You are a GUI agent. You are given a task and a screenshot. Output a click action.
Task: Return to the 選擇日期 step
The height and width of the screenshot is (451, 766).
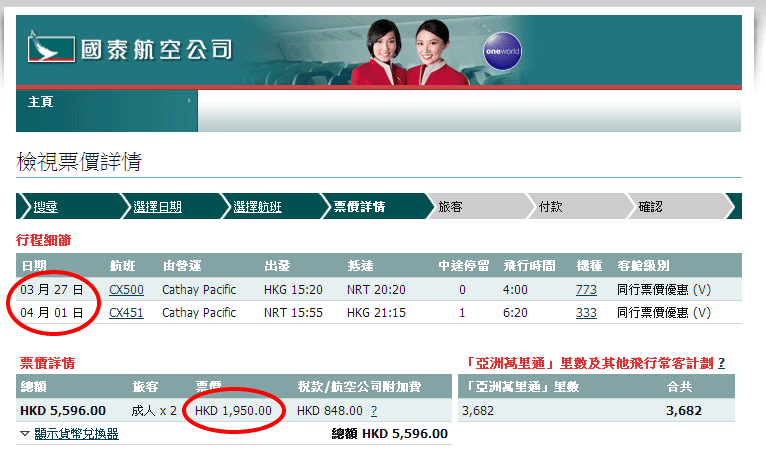click(x=158, y=206)
